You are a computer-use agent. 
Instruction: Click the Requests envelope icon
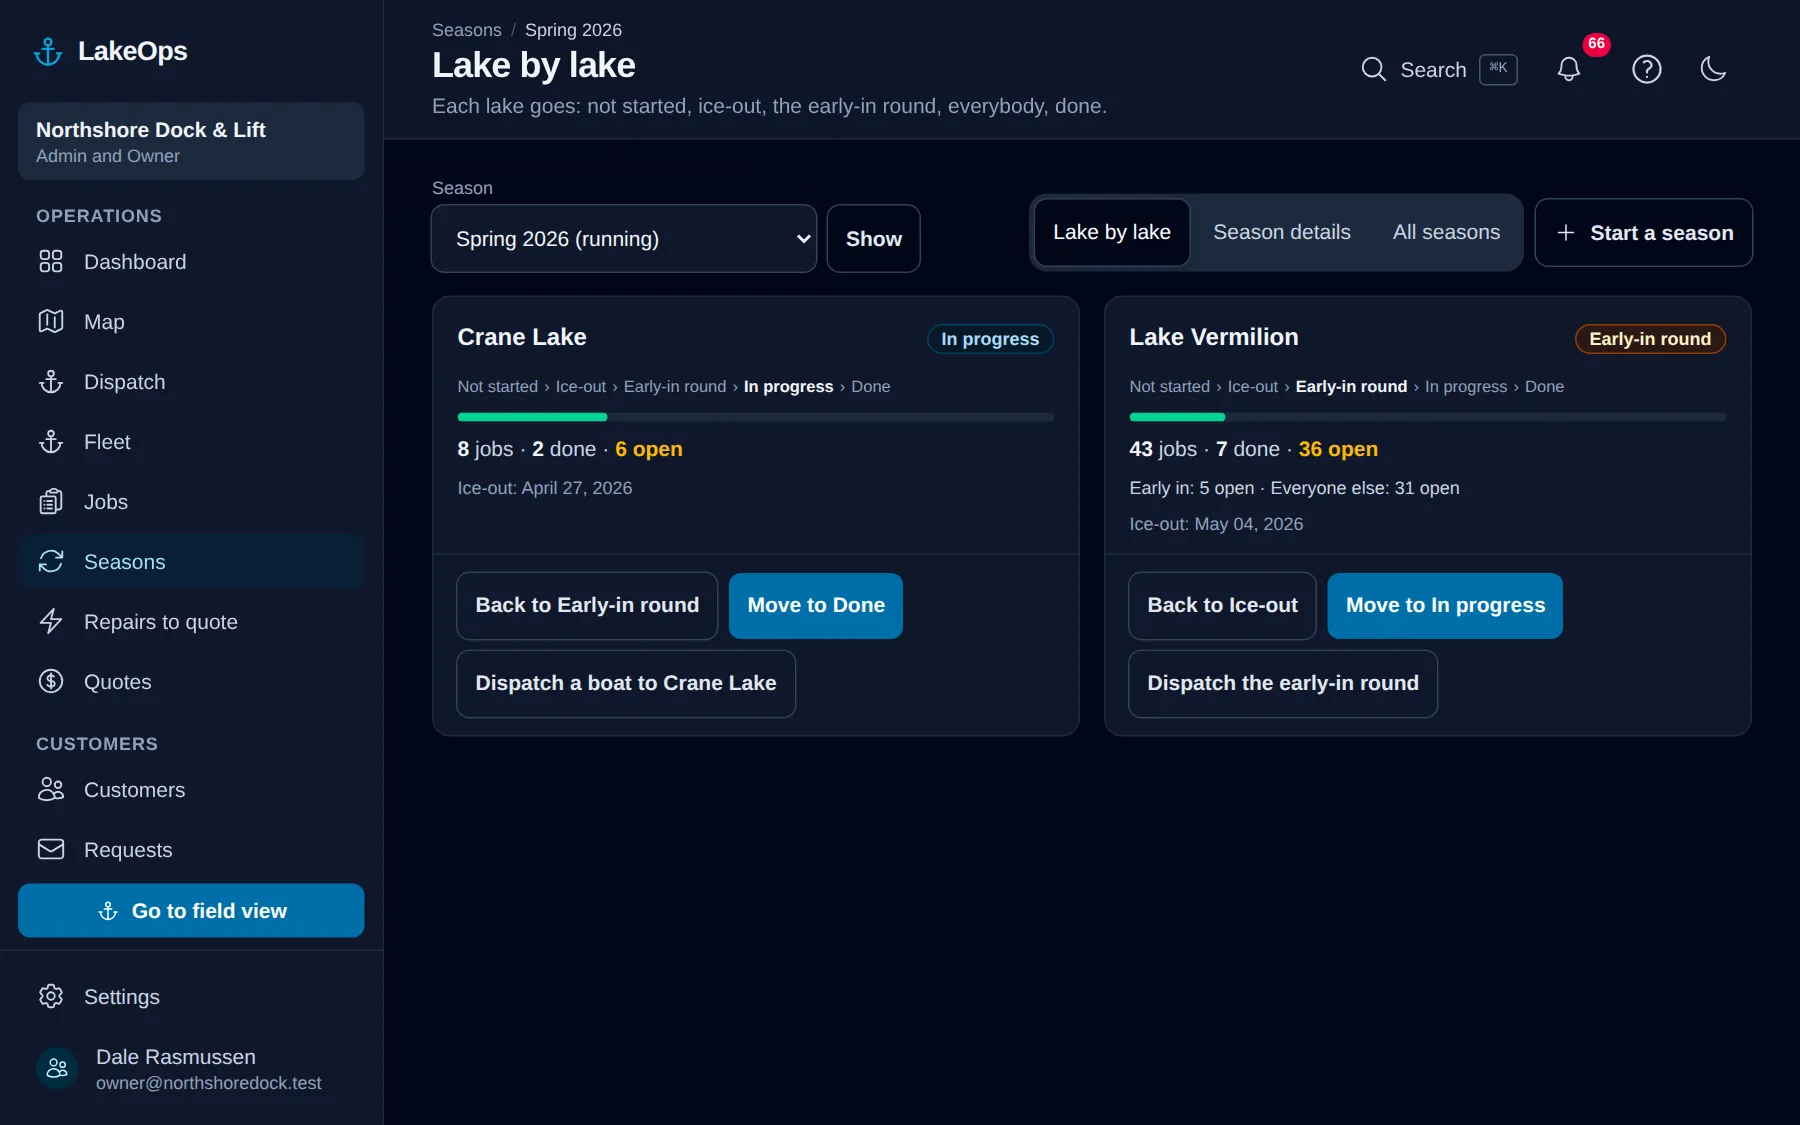(x=51, y=850)
